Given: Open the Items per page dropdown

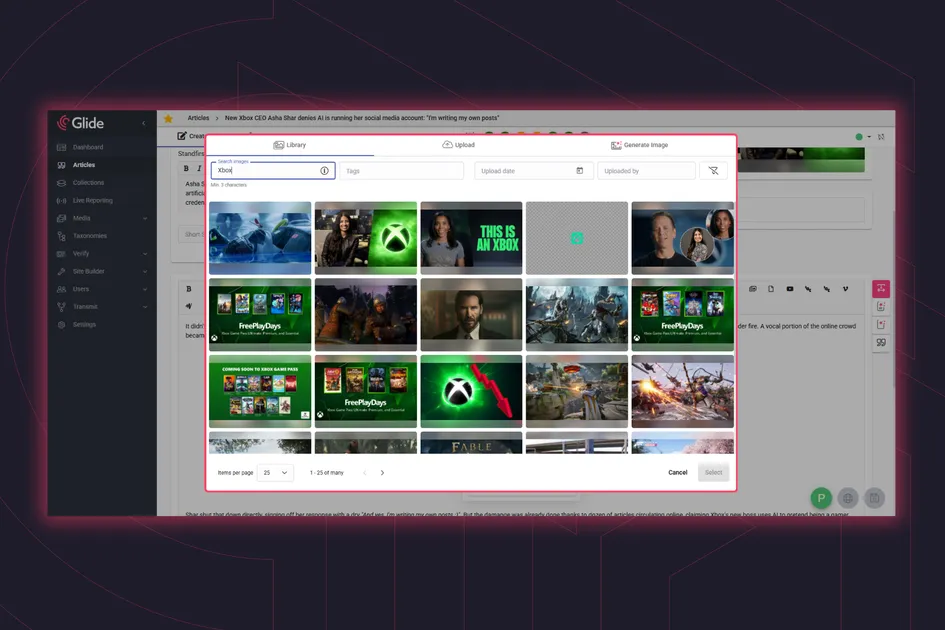Looking at the screenshot, I should [275, 472].
